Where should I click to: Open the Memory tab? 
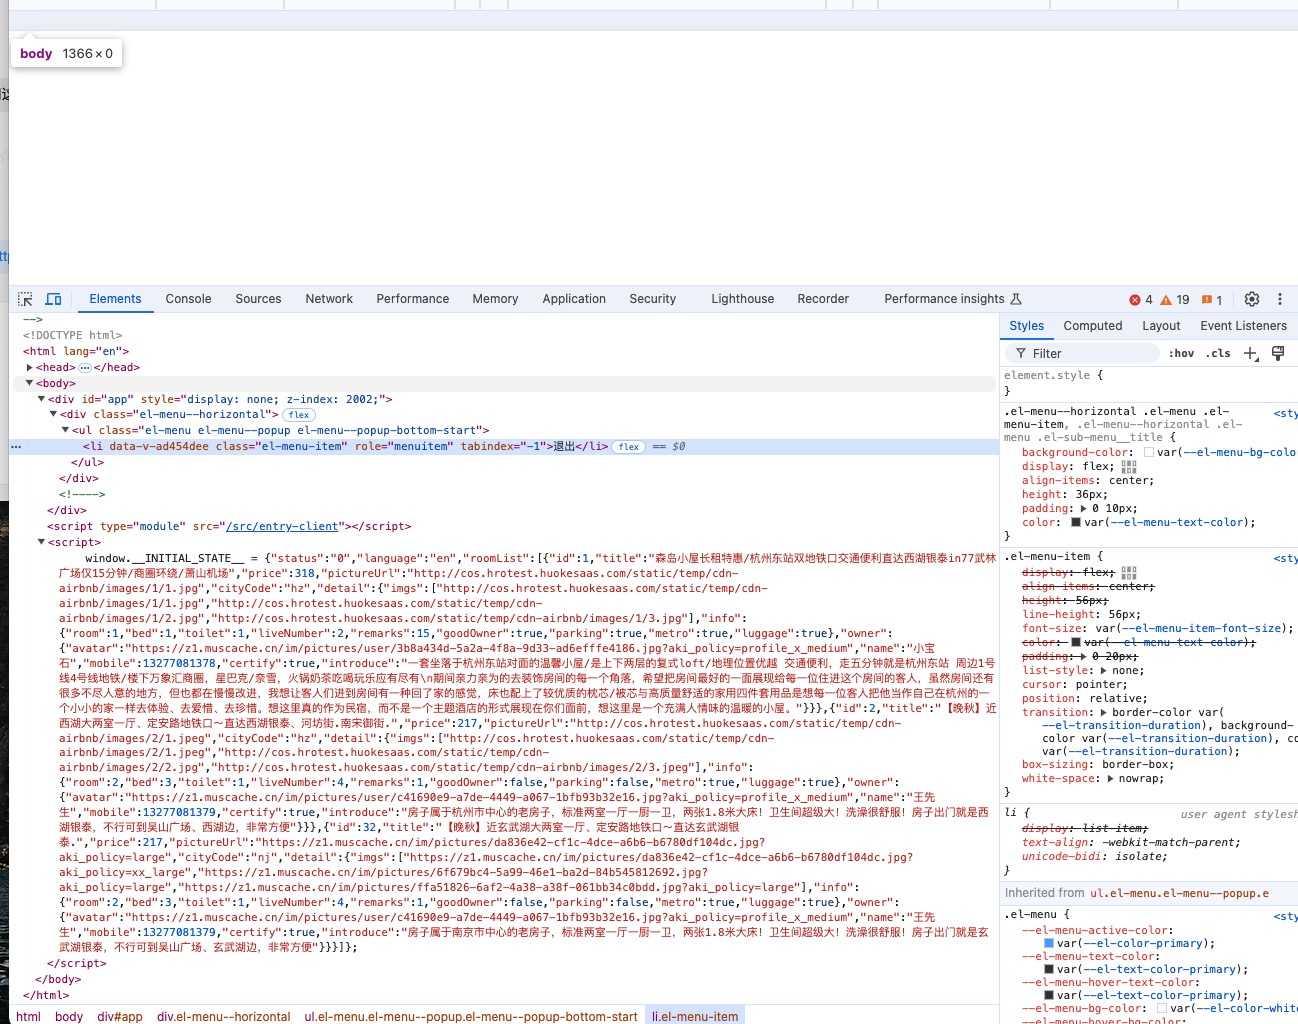[x=495, y=299]
